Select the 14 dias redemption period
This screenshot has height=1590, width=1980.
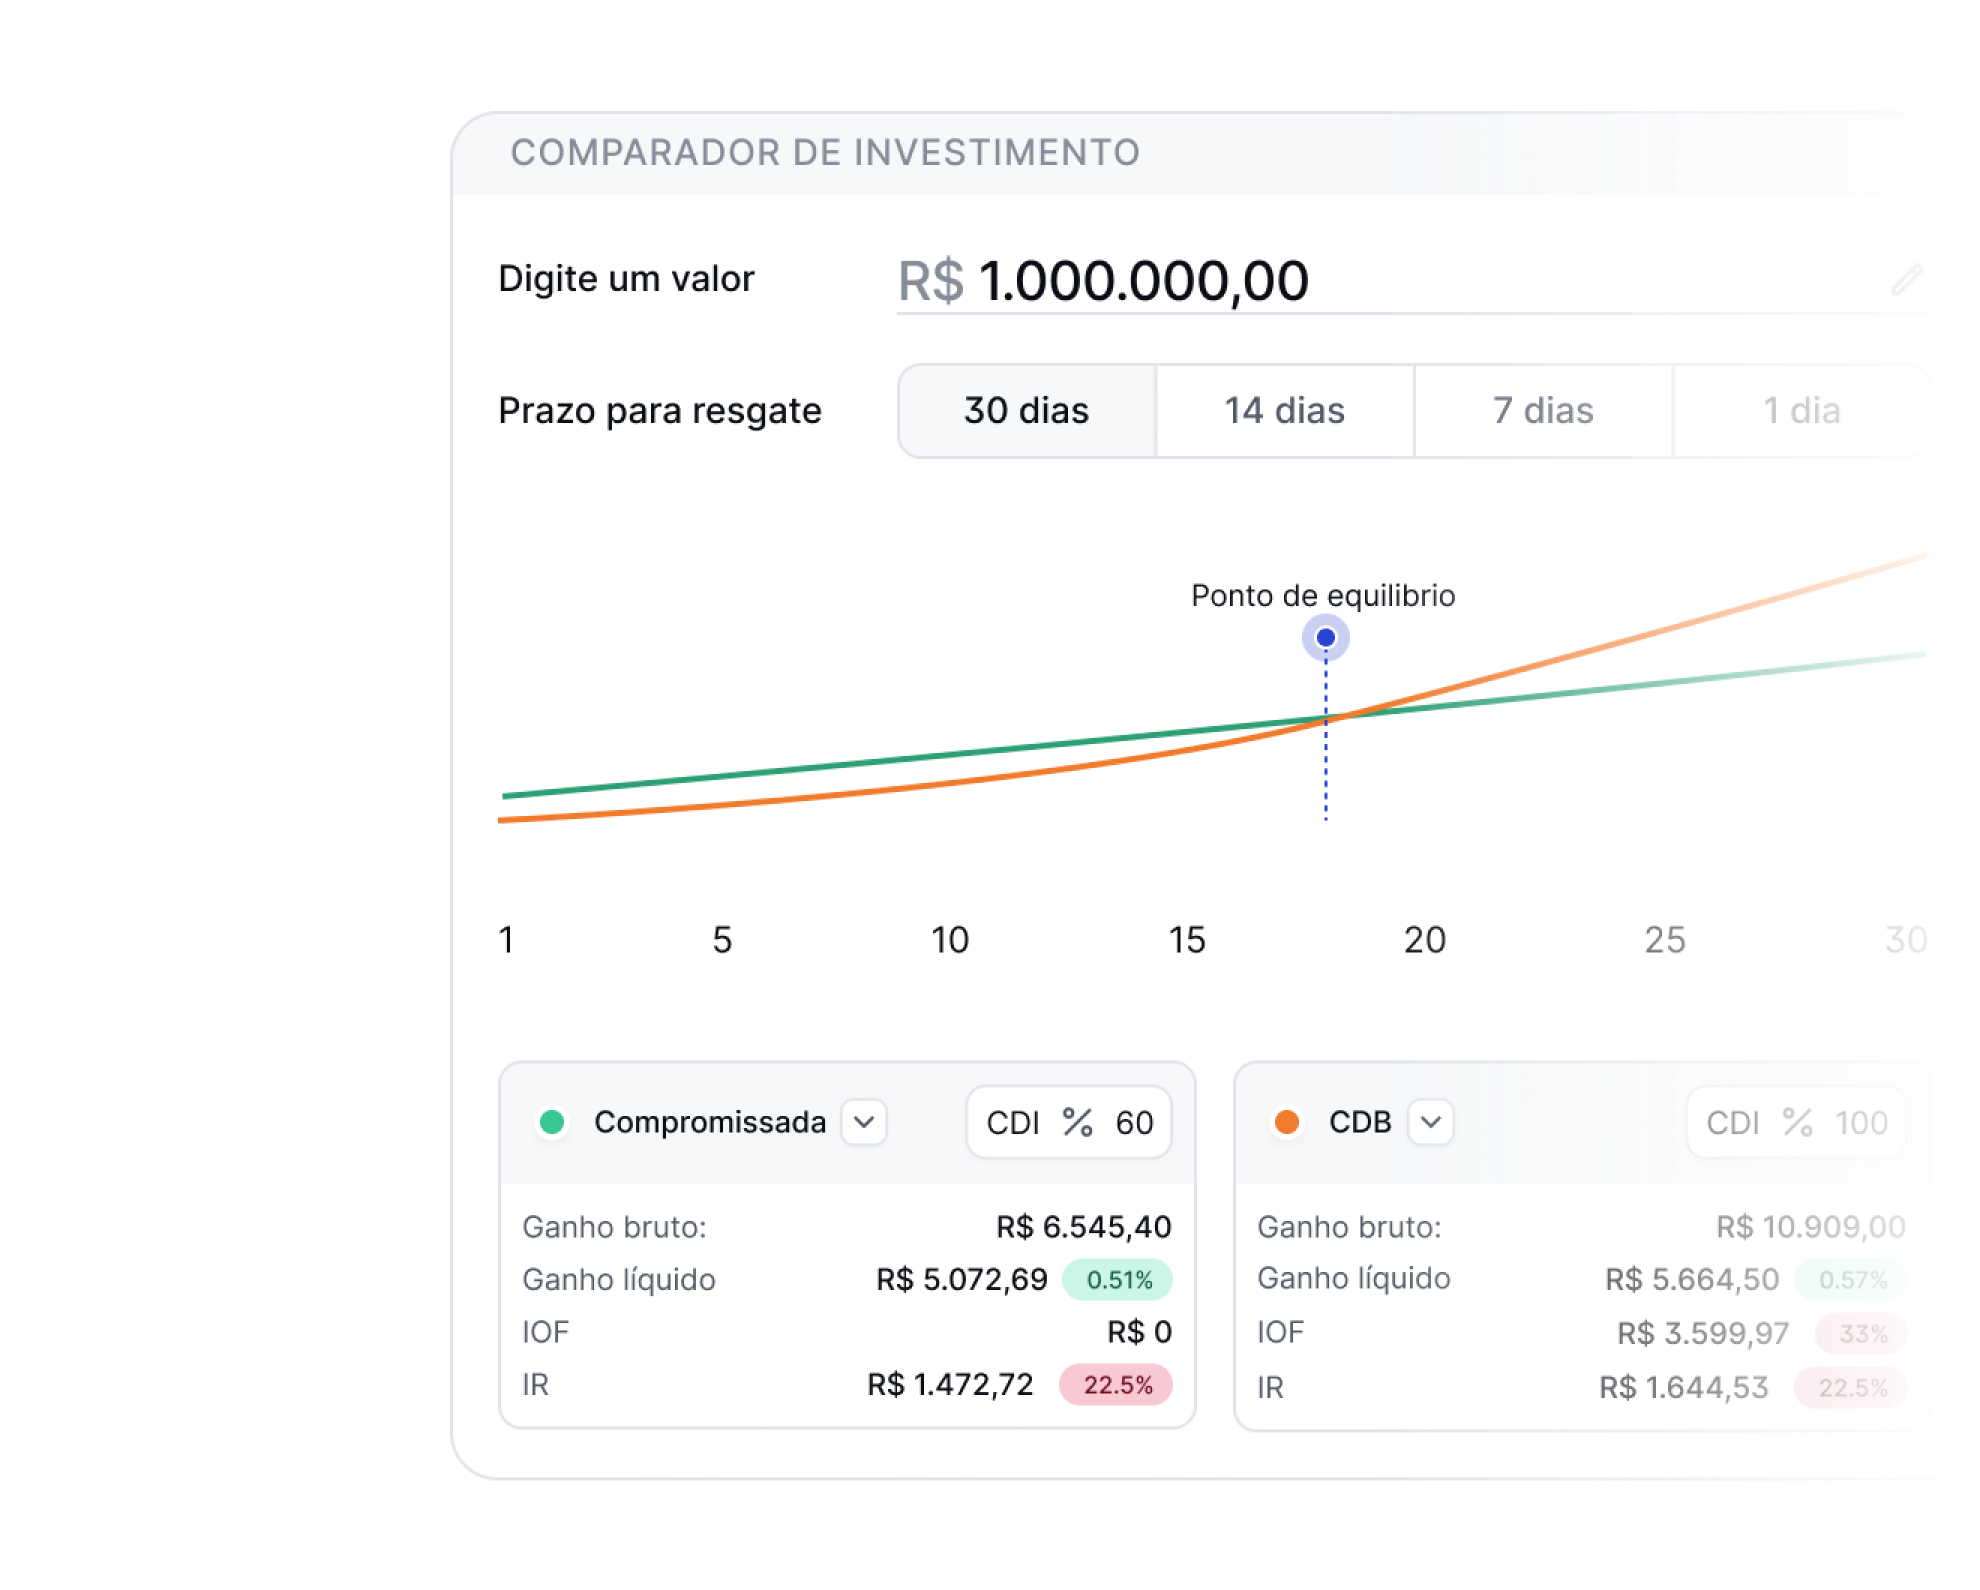pyautogui.click(x=1284, y=411)
